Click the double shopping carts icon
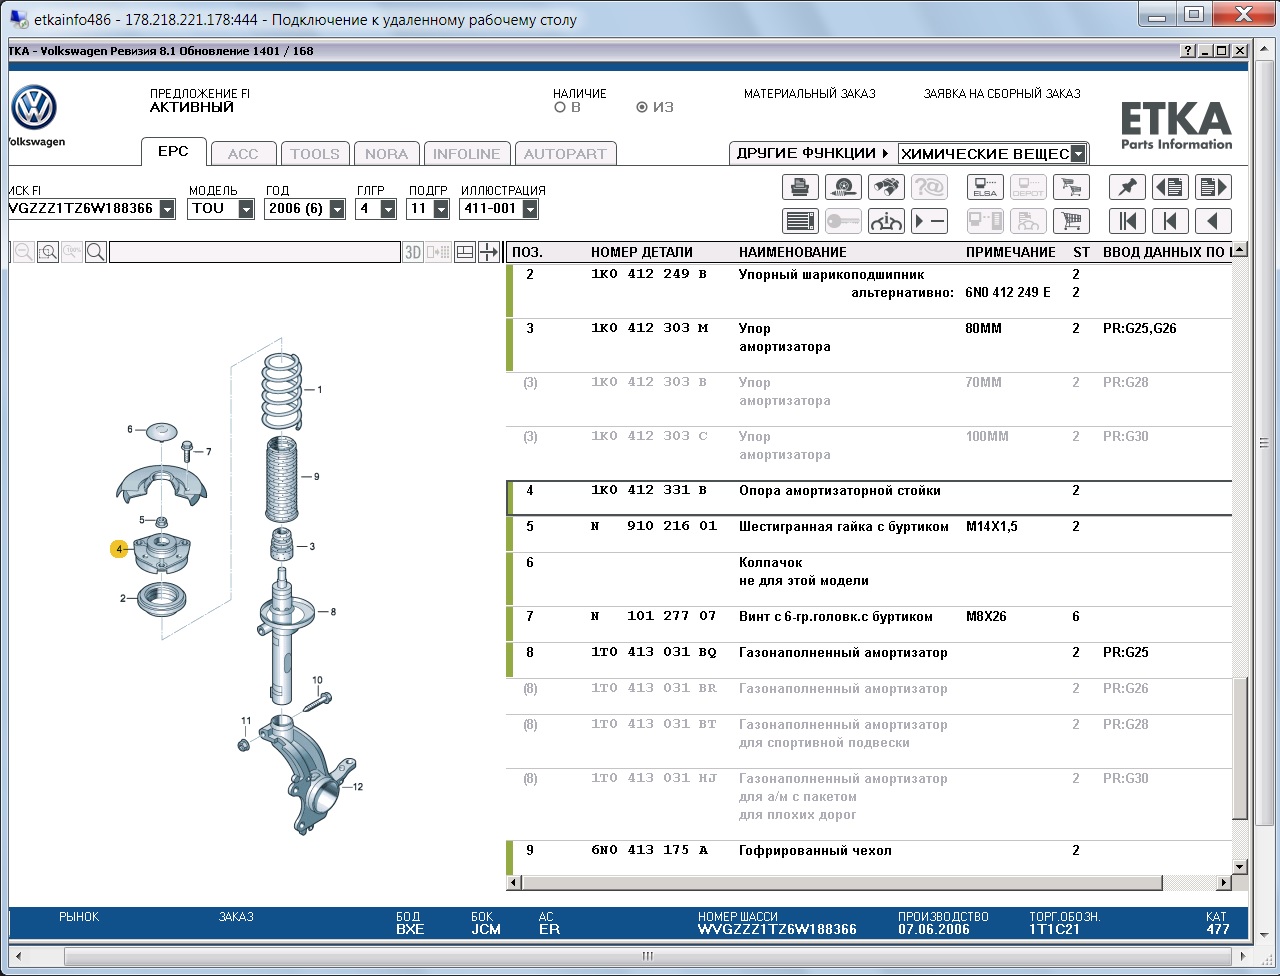 1071,187
